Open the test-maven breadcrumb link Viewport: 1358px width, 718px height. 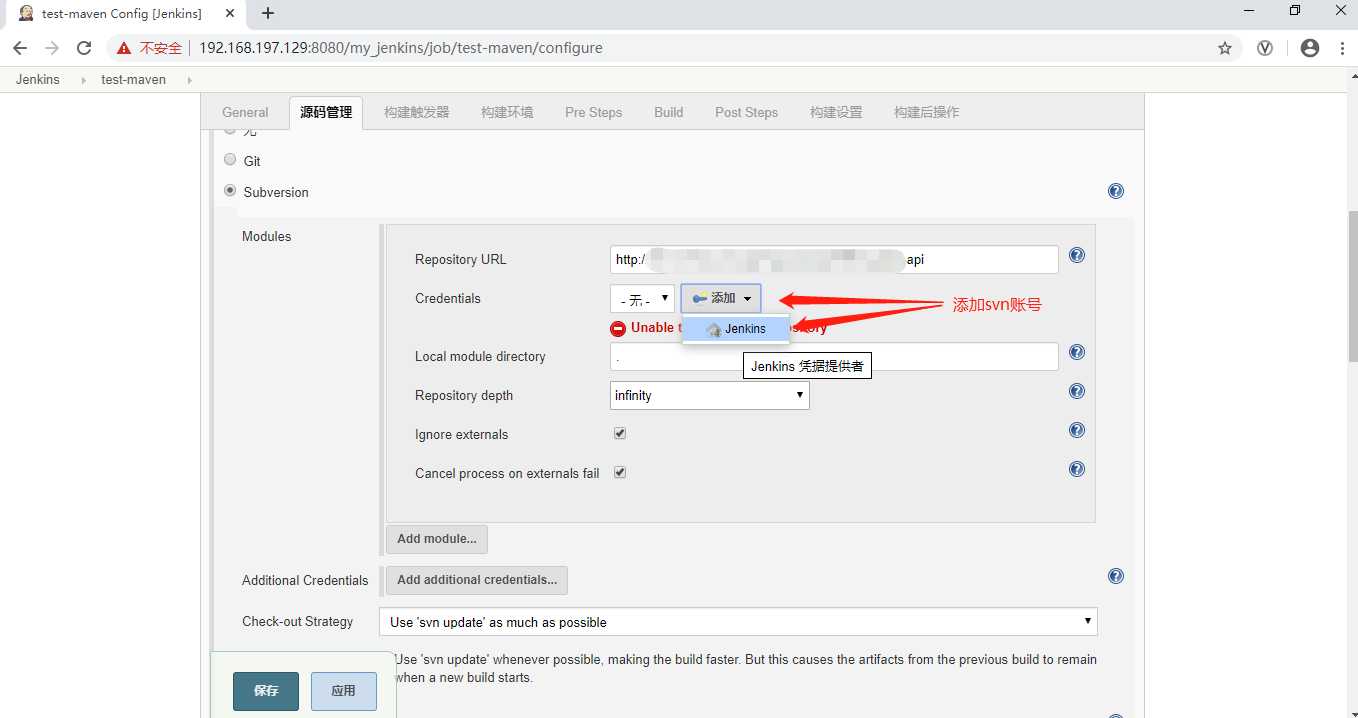point(134,79)
